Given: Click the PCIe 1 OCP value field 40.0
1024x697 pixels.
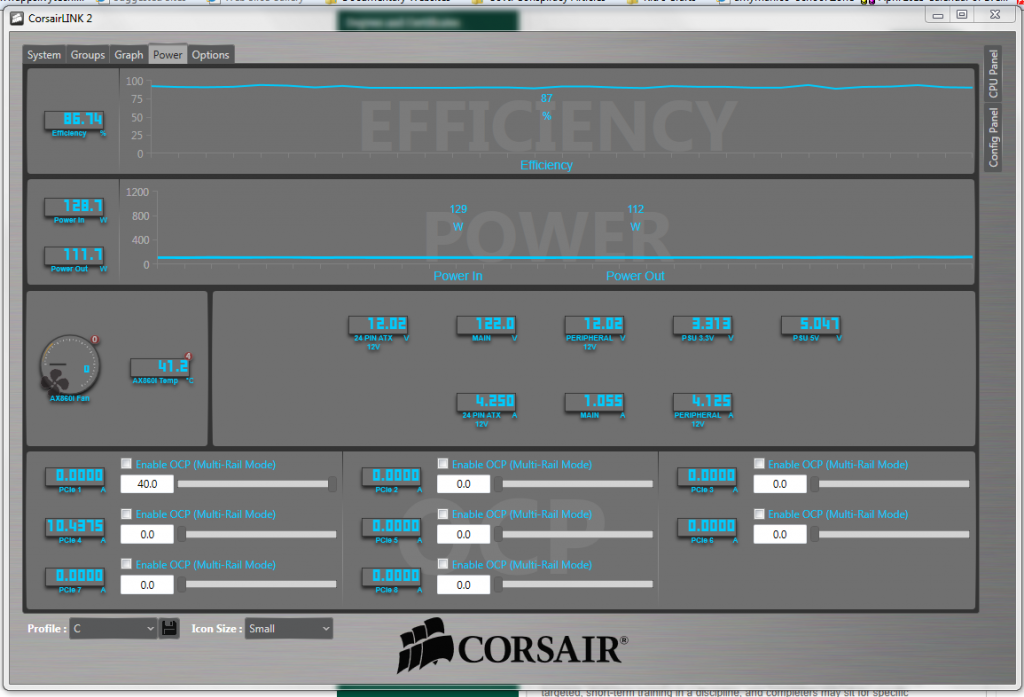Looking at the screenshot, I should pos(148,484).
